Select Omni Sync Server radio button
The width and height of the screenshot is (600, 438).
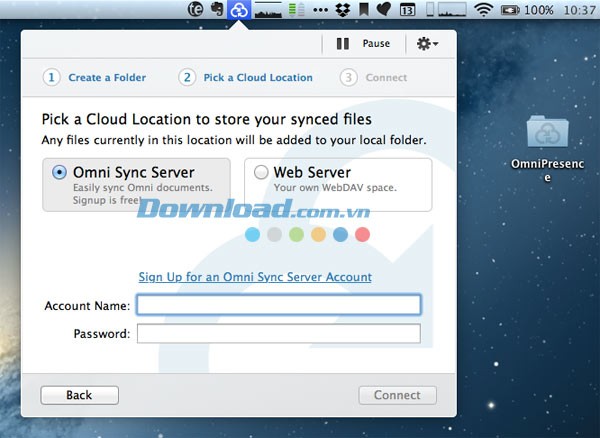59,172
